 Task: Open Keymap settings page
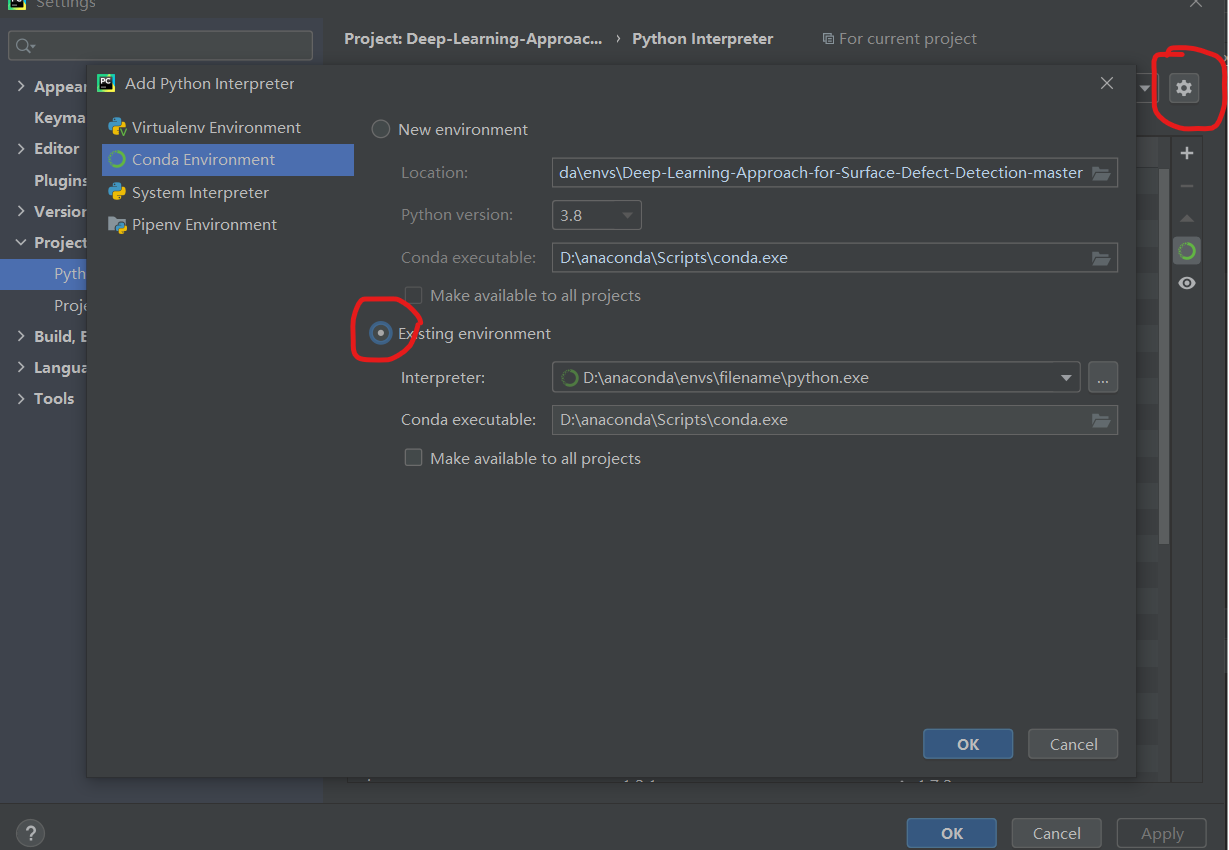click(x=60, y=117)
